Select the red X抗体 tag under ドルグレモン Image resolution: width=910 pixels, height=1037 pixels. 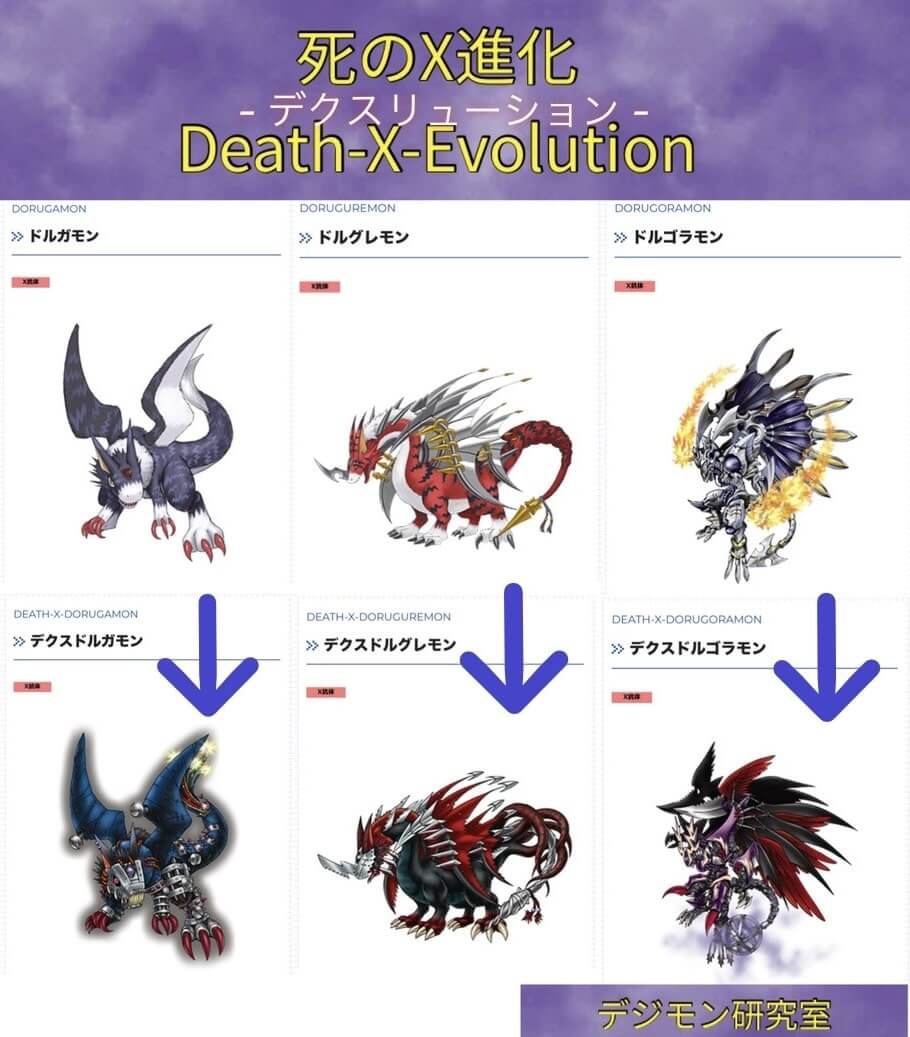tap(319, 287)
